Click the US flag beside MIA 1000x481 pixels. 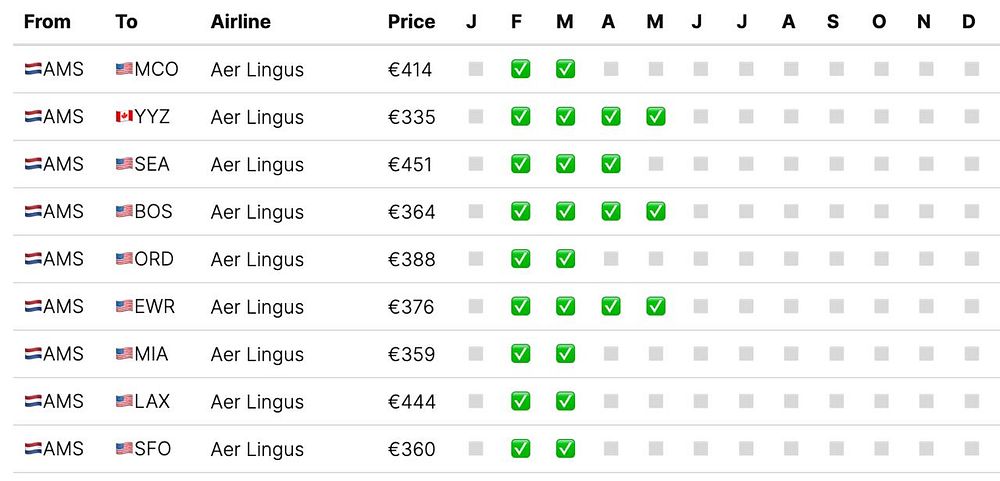click(x=124, y=354)
